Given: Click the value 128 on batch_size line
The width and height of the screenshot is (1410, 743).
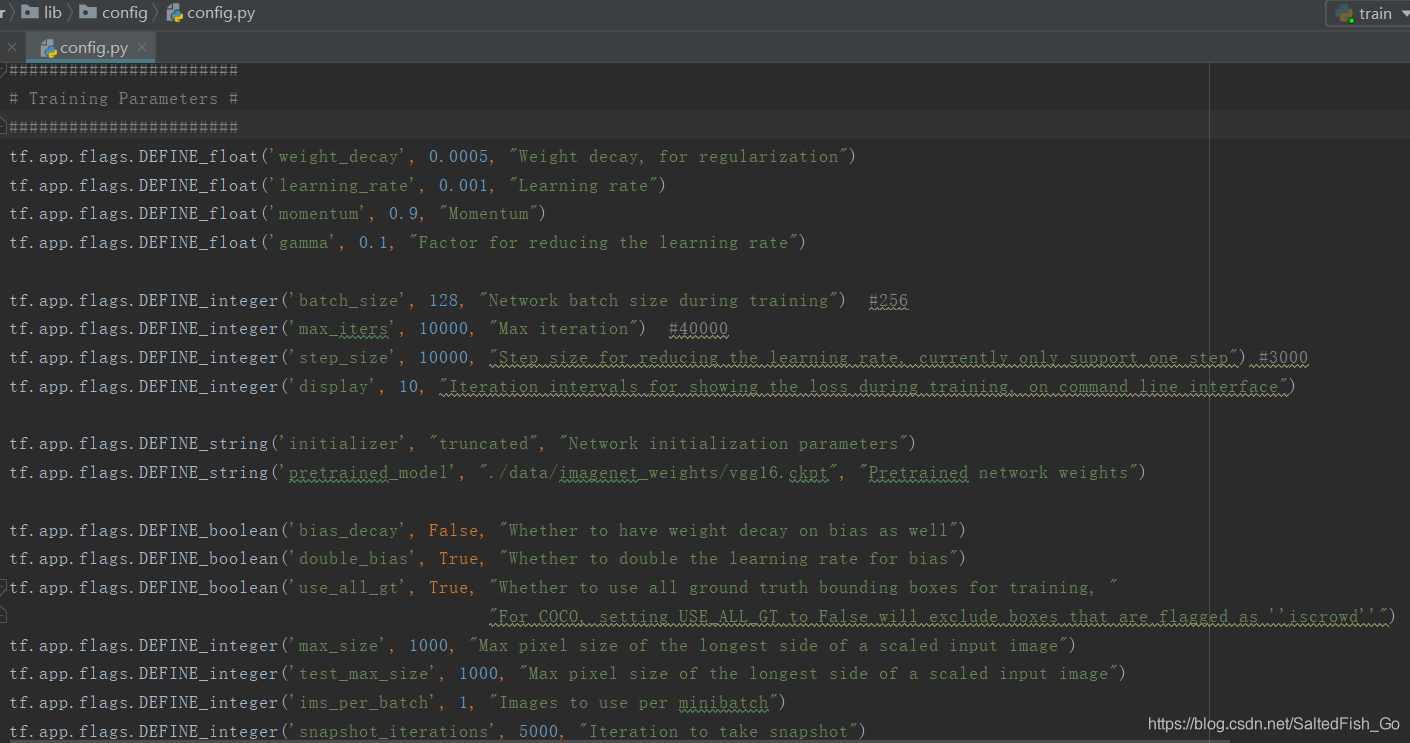Looking at the screenshot, I should 444,300.
